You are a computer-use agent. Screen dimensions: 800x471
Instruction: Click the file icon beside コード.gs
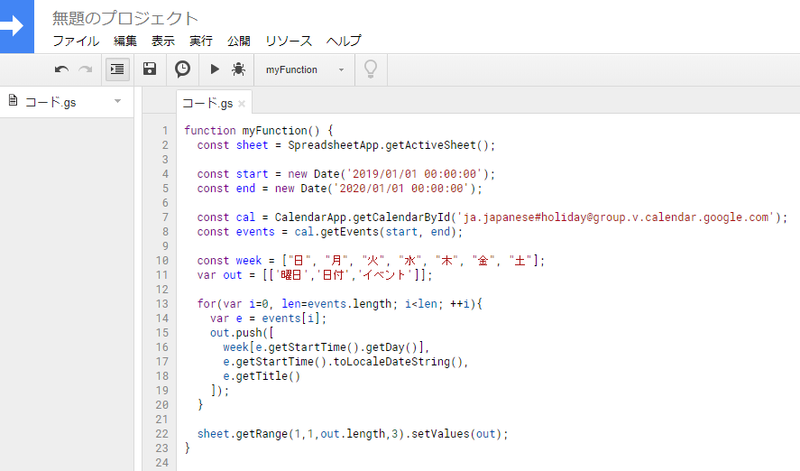click(x=13, y=101)
